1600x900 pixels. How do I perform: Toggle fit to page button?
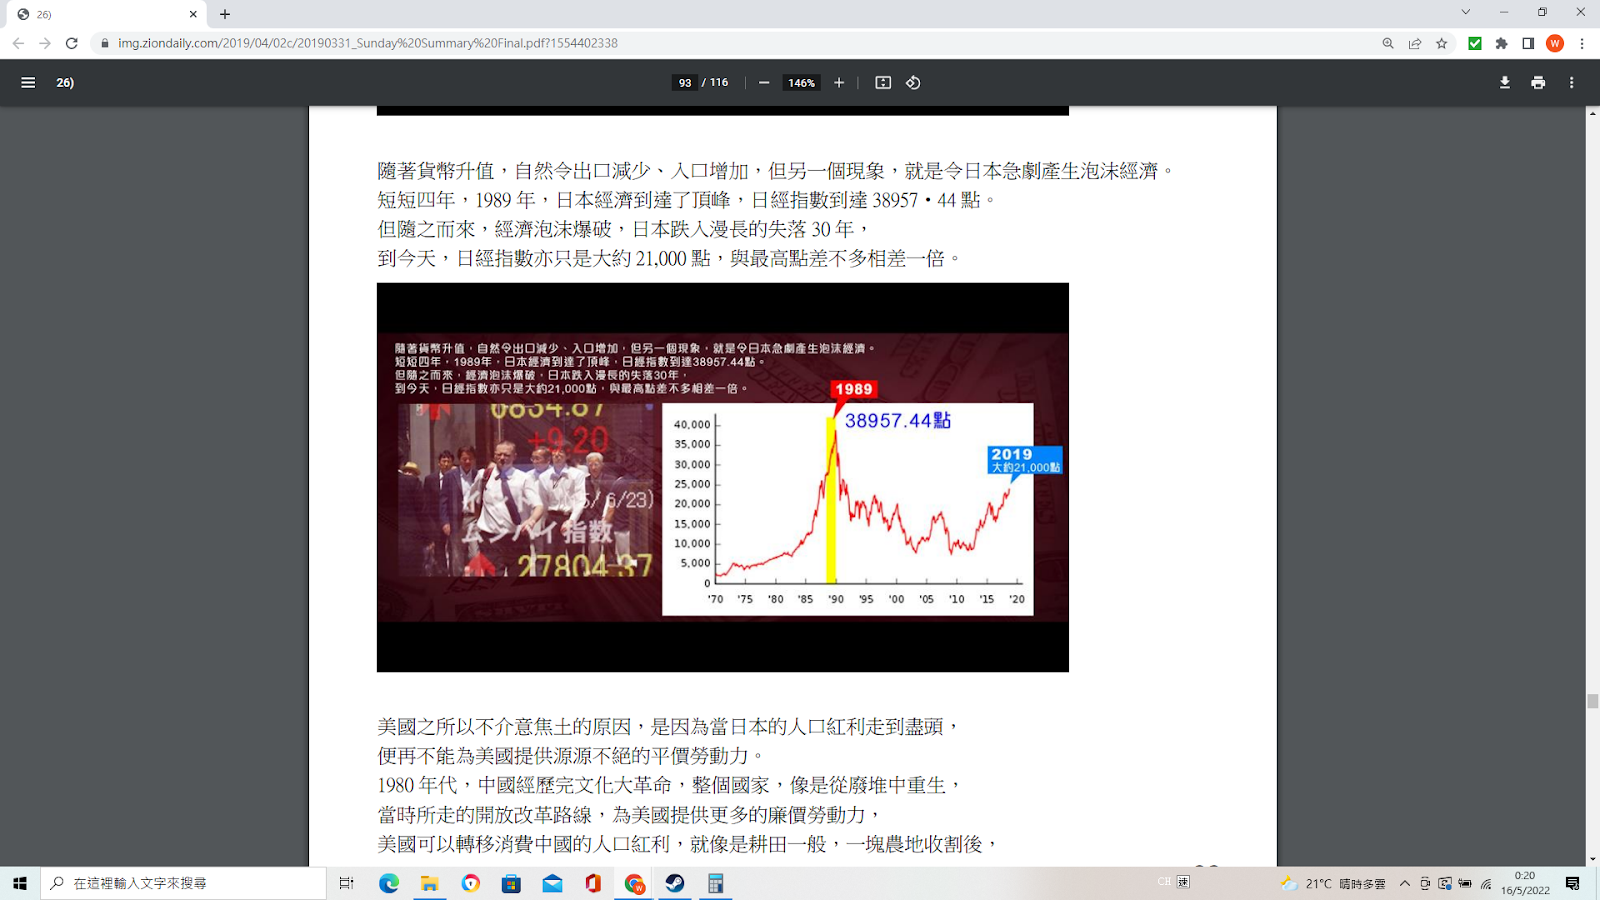click(x=883, y=83)
